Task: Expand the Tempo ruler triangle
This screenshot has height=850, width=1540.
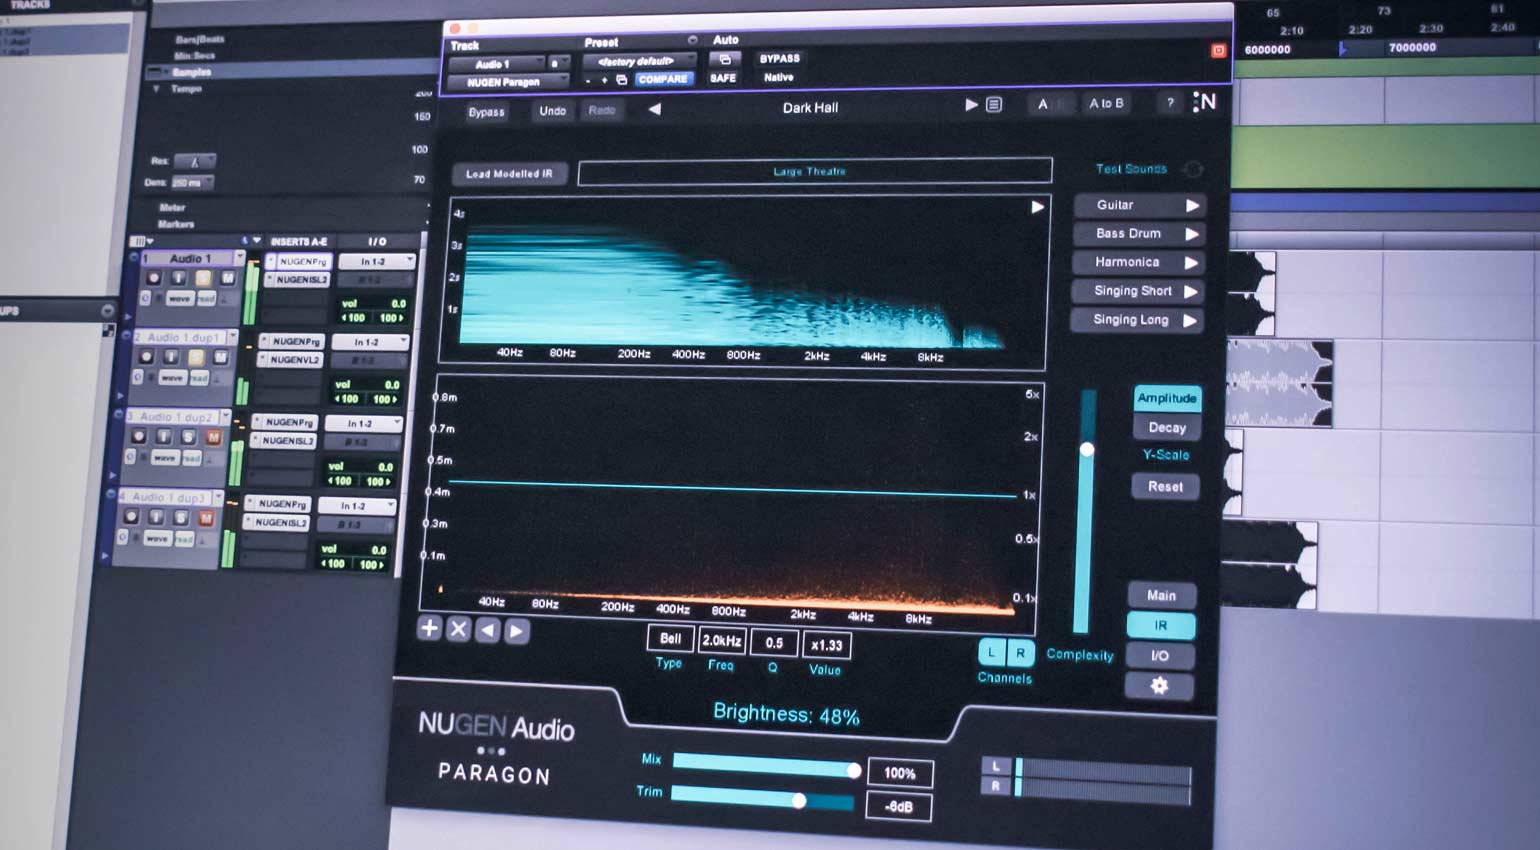Action: (156, 89)
